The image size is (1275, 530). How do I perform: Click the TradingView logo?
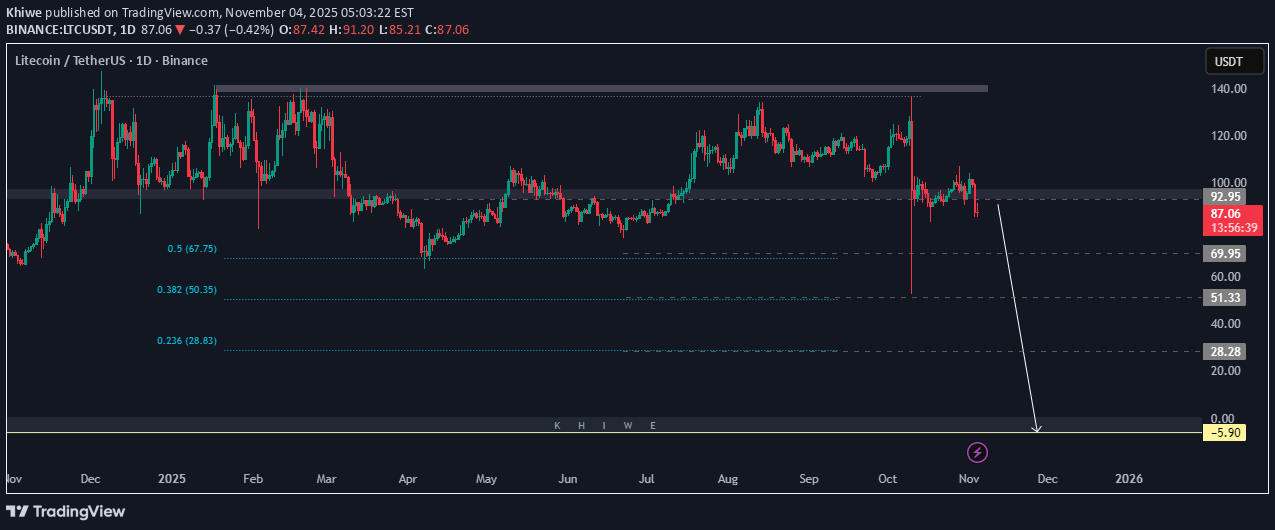(x=66, y=511)
